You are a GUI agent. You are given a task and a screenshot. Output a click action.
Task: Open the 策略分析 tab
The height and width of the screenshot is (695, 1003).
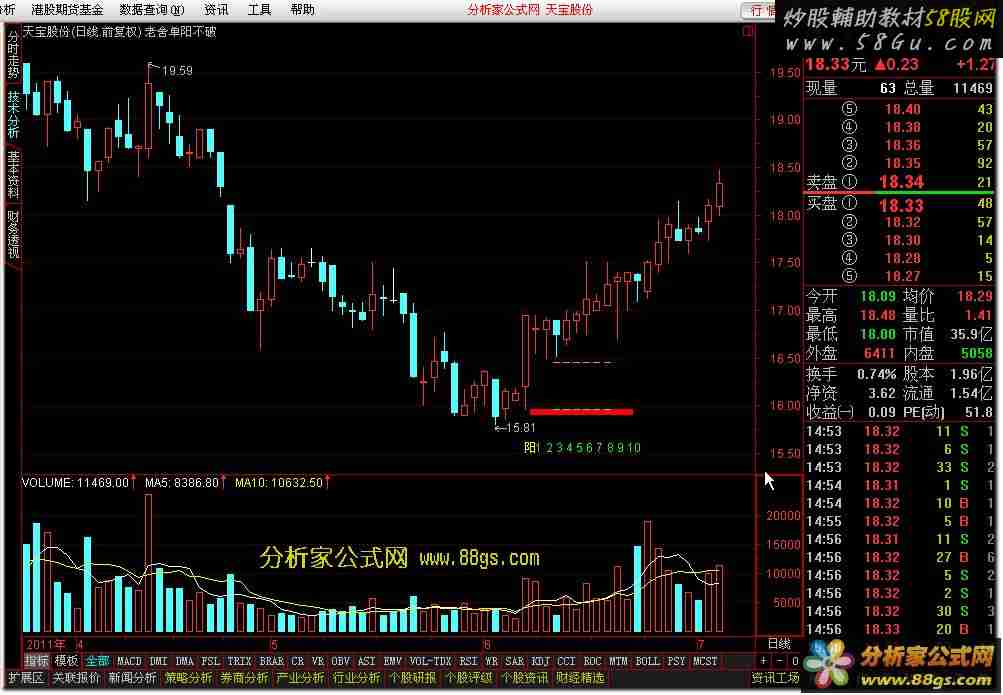tap(189, 678)
